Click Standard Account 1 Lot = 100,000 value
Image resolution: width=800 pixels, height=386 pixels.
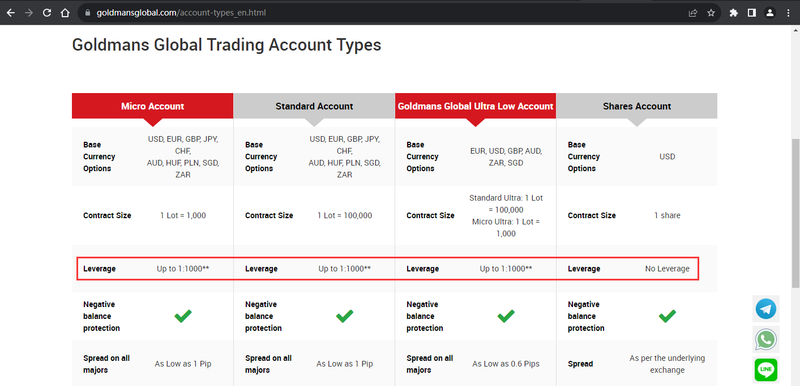coord(344,216)
